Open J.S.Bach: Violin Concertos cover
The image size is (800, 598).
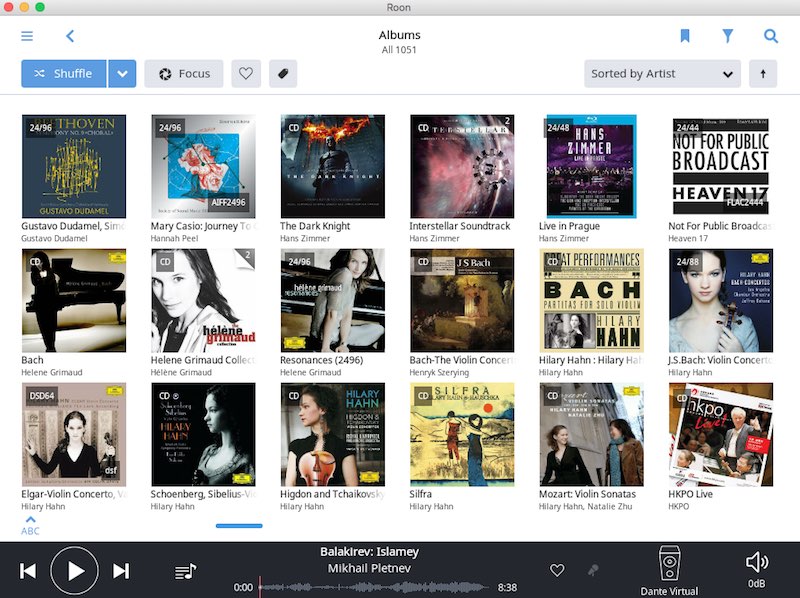[721, 301]
